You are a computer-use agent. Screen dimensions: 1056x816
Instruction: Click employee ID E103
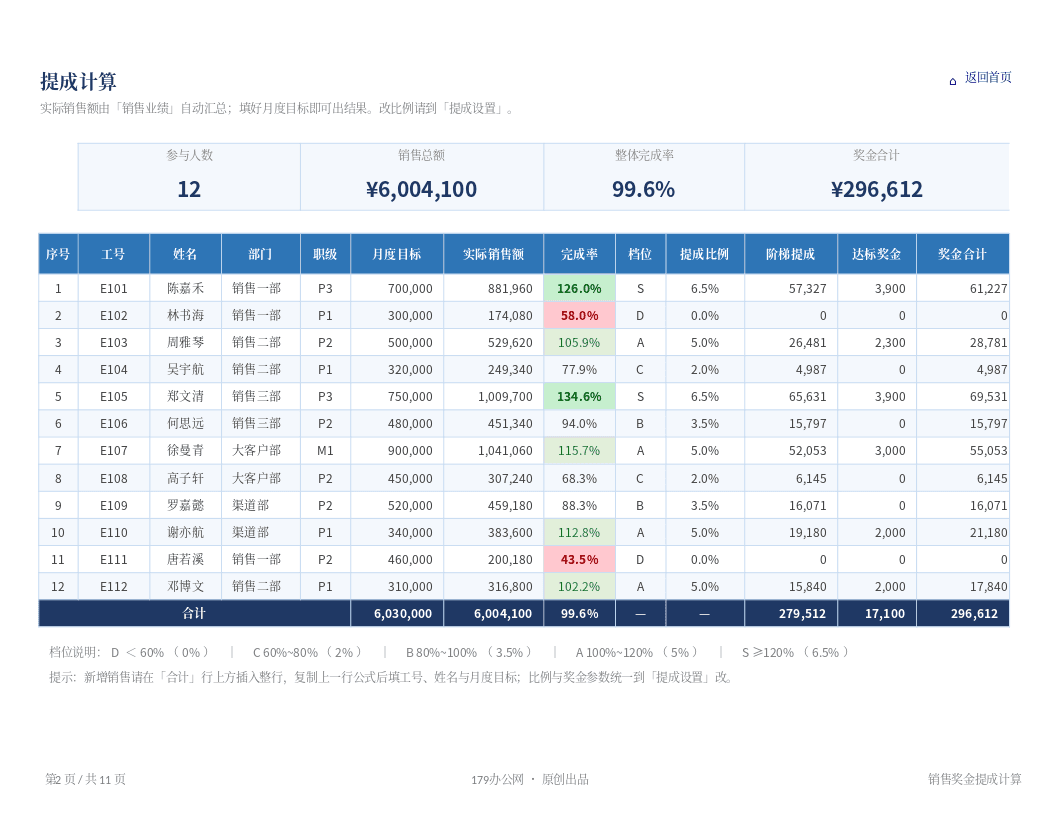(114, 342)
